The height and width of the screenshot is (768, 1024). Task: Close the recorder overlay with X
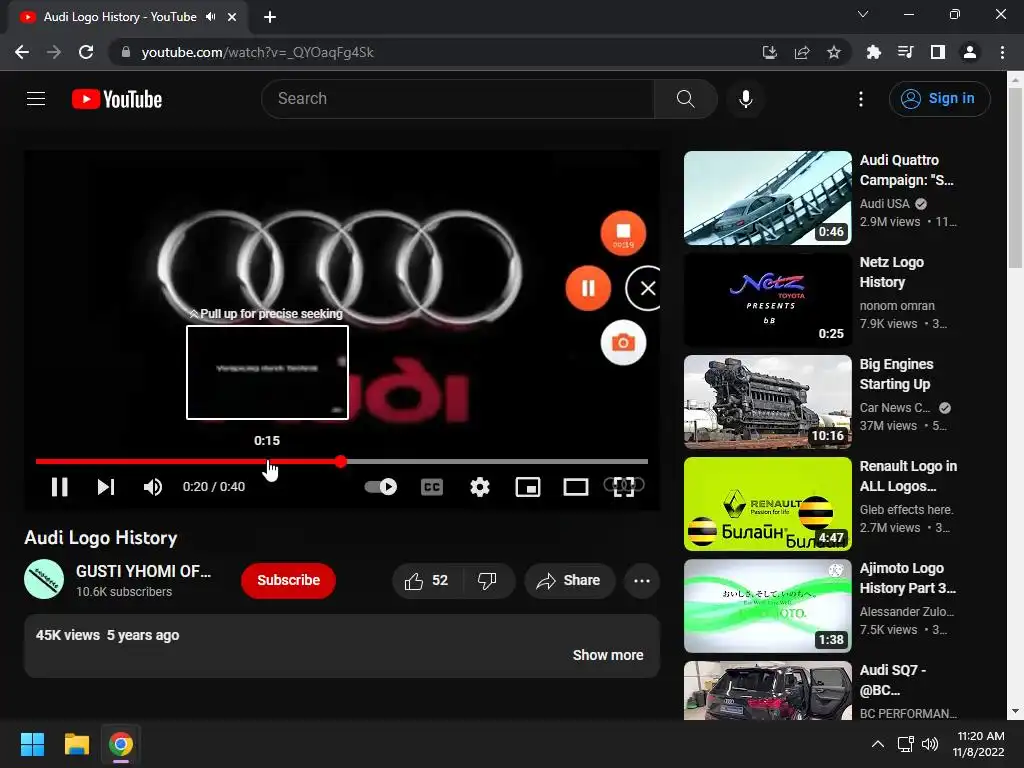[x=647, y=288]
